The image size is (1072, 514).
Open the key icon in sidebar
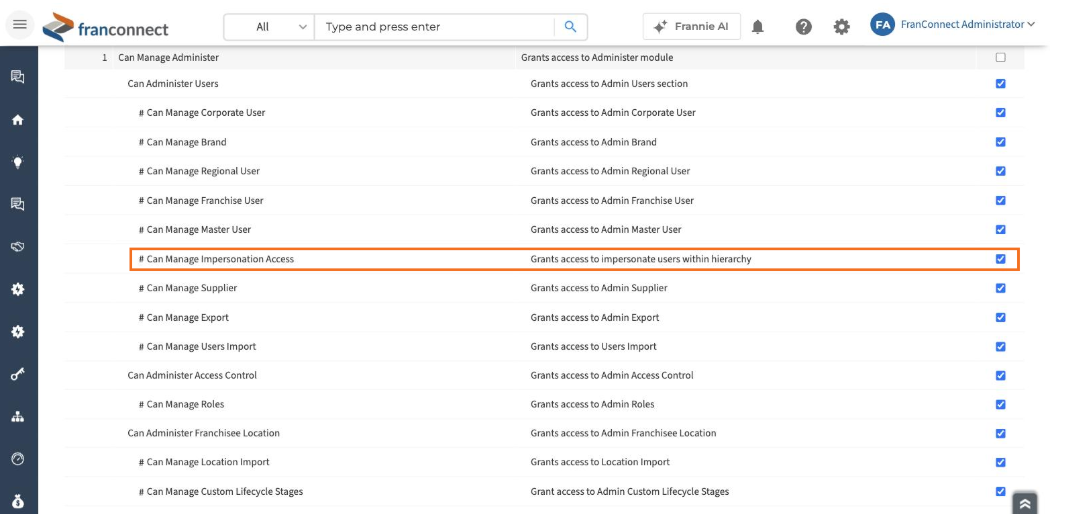pos(18,374)
